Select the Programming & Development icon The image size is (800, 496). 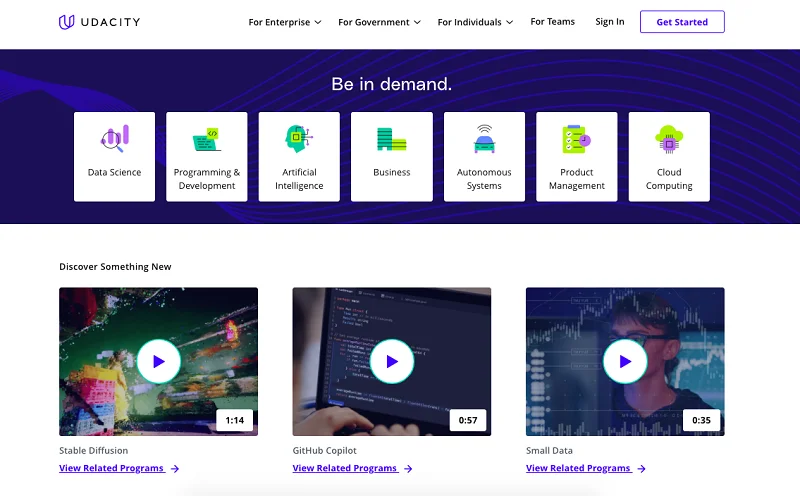point(207,139)
